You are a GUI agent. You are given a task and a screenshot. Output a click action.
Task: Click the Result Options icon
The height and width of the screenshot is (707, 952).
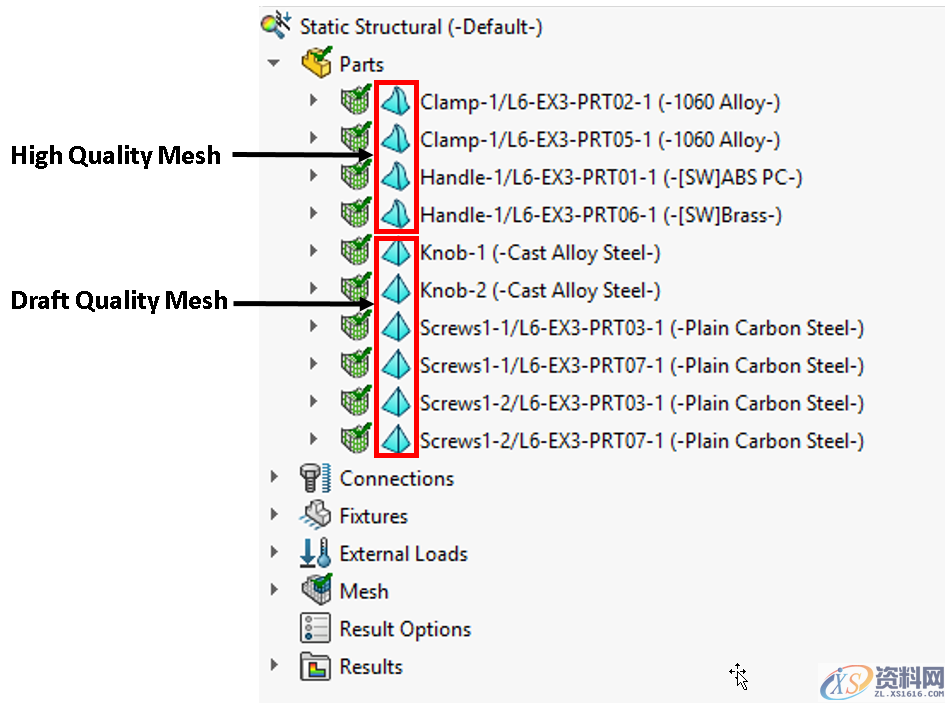click(316, 628)
